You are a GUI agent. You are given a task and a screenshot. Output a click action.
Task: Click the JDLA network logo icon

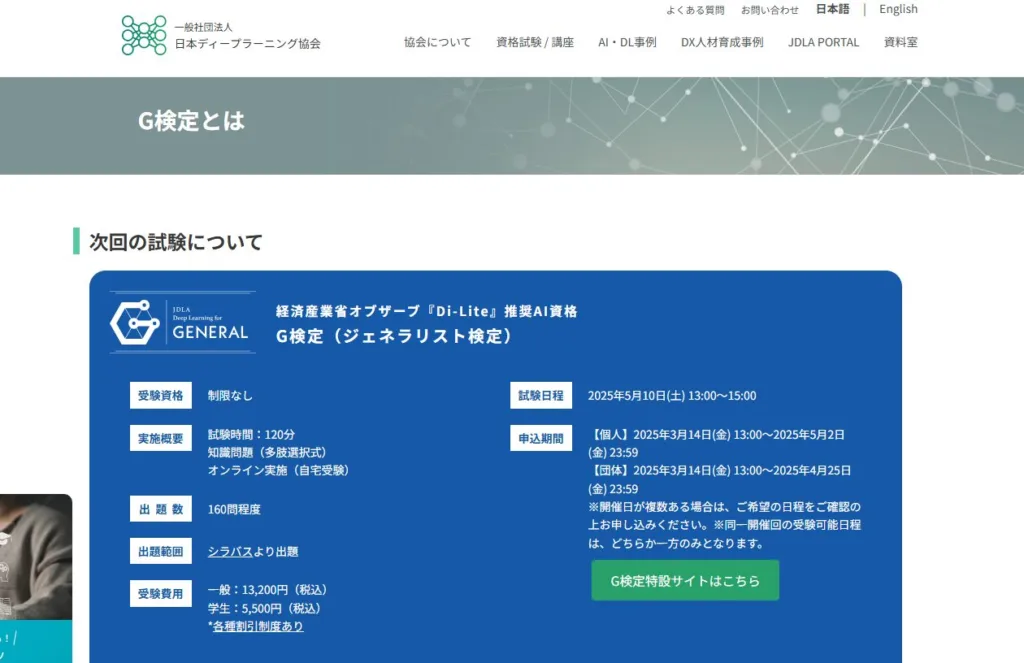click(x=144, y=35)
